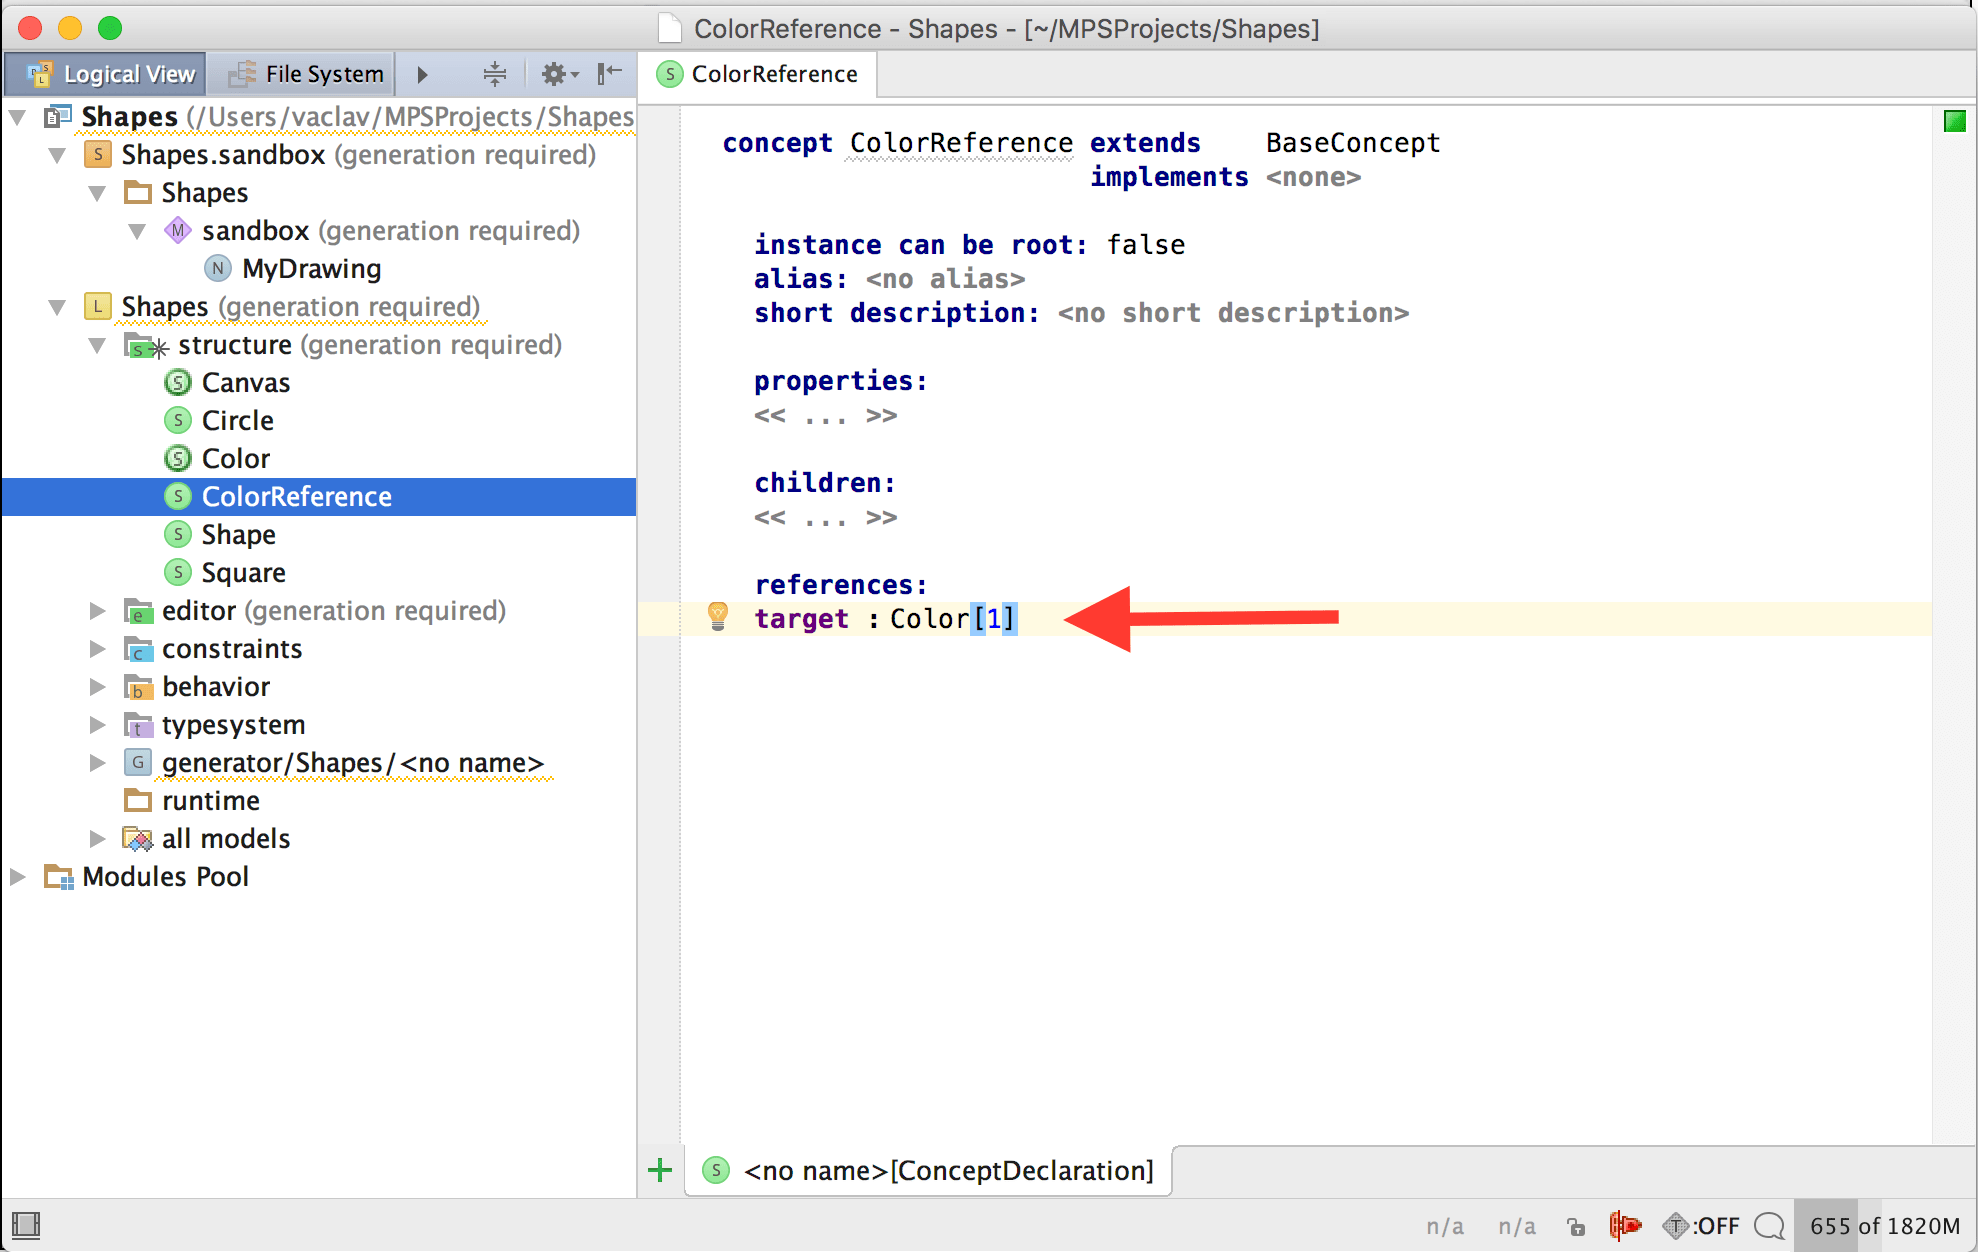Click the green plus add-tab icon
The image size is (1978, 1252).
pos(660,1170)
